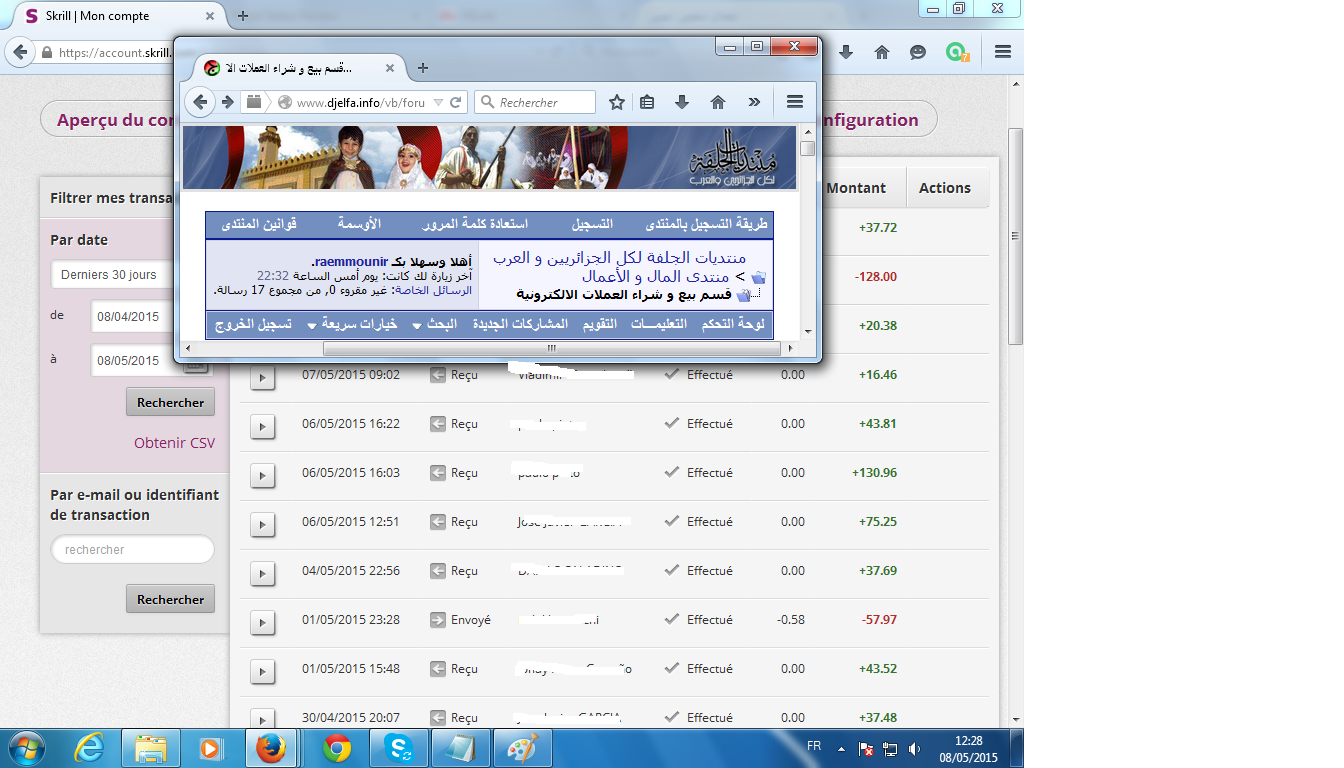Open new tab in djelfa.info window
Screen dimensions: 1344x768
[423, 68]
